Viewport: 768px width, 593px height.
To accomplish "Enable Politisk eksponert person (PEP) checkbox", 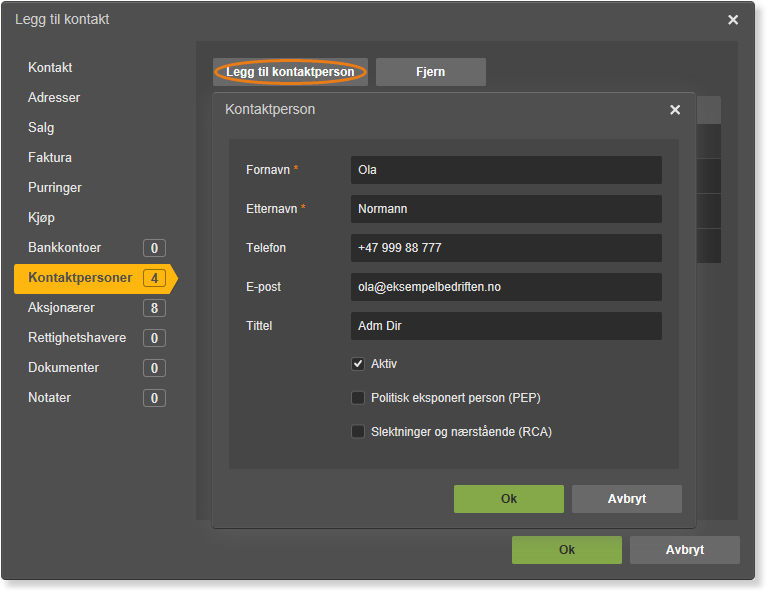I will pyautogui.click(x=358, y=398).
